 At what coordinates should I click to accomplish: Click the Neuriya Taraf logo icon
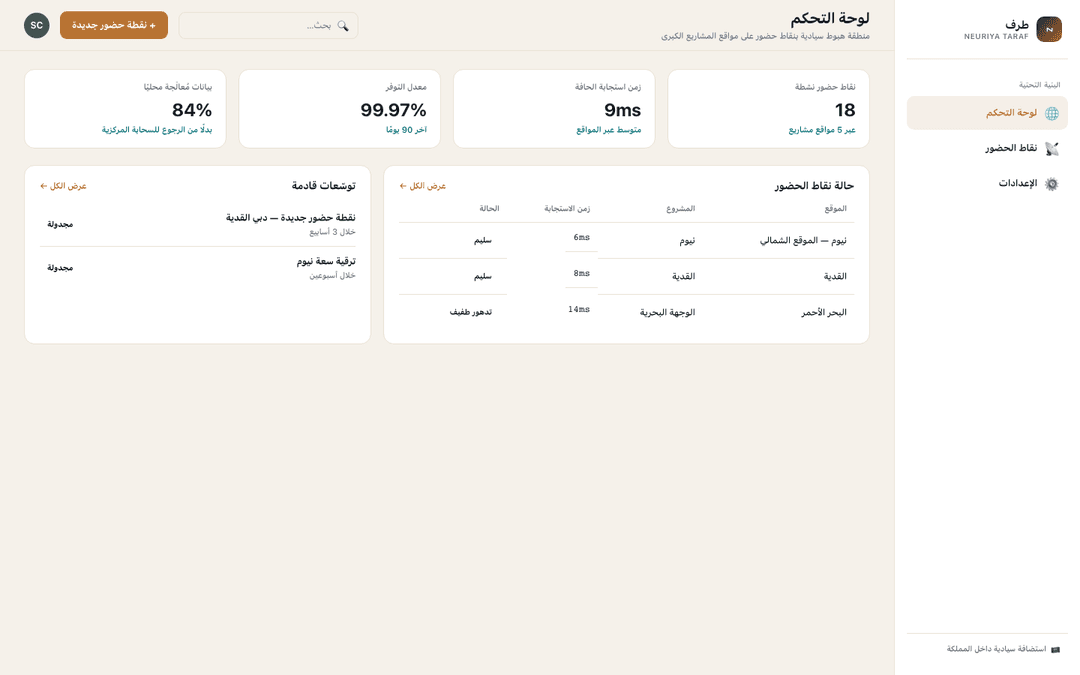1049,29
